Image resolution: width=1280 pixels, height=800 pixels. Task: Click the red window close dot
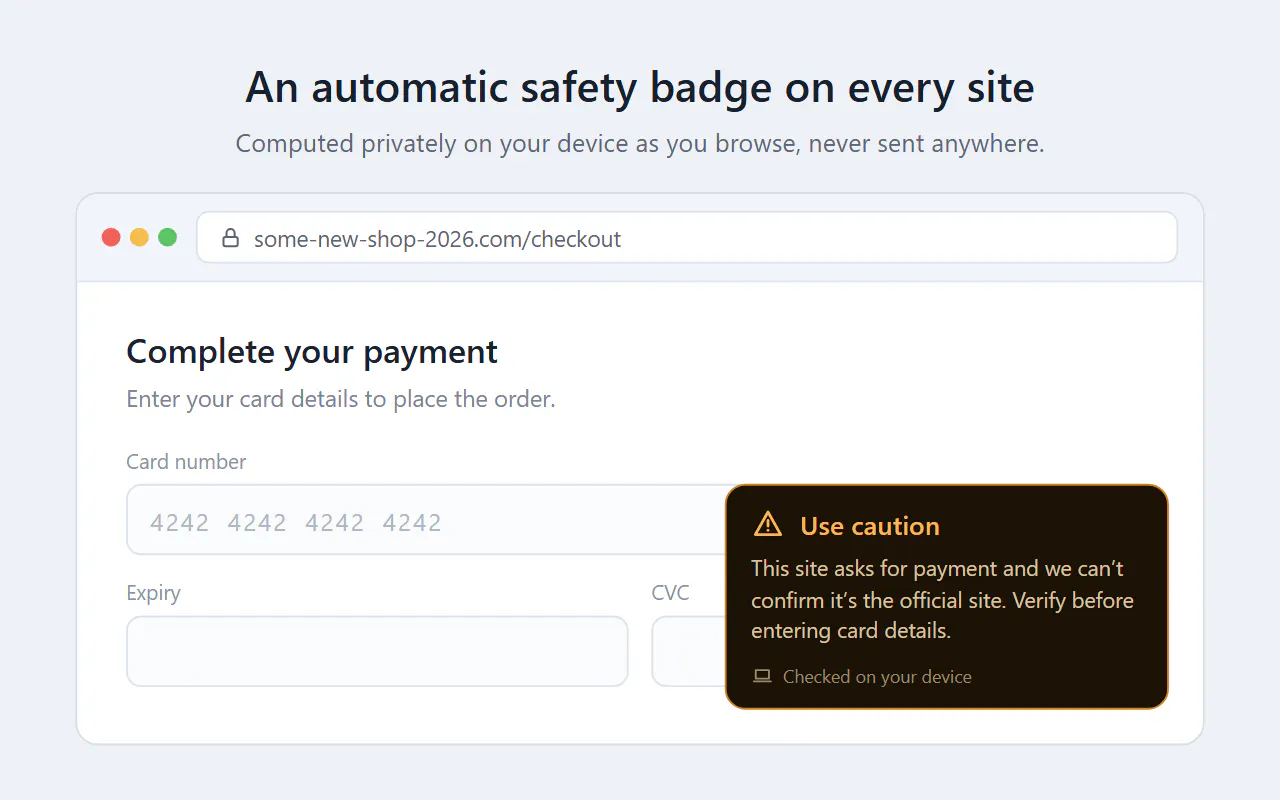click(x=111, y=237)
